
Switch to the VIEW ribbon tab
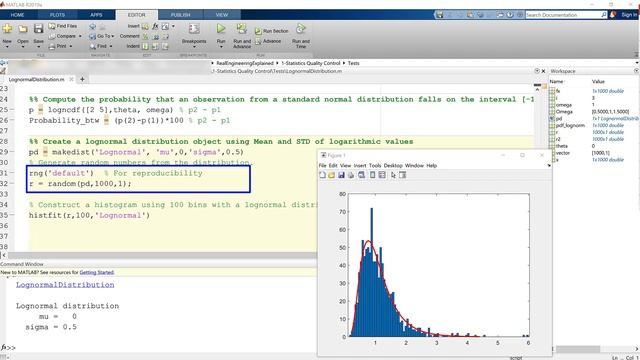click(222, 15)
